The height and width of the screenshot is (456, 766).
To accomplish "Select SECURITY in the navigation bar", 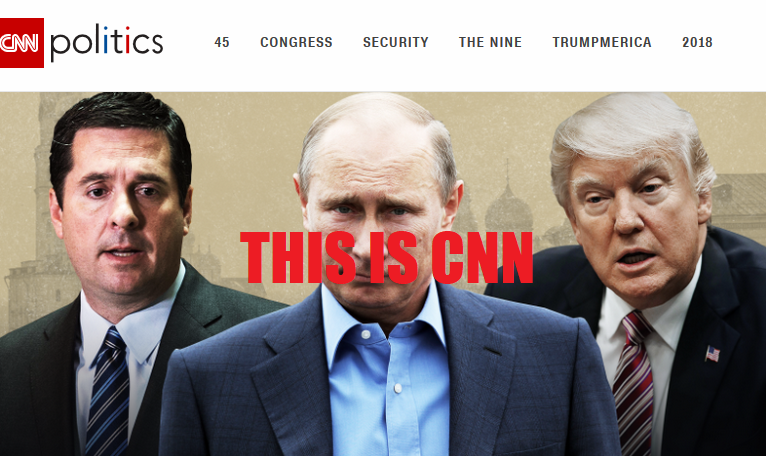I will point(396,43).
